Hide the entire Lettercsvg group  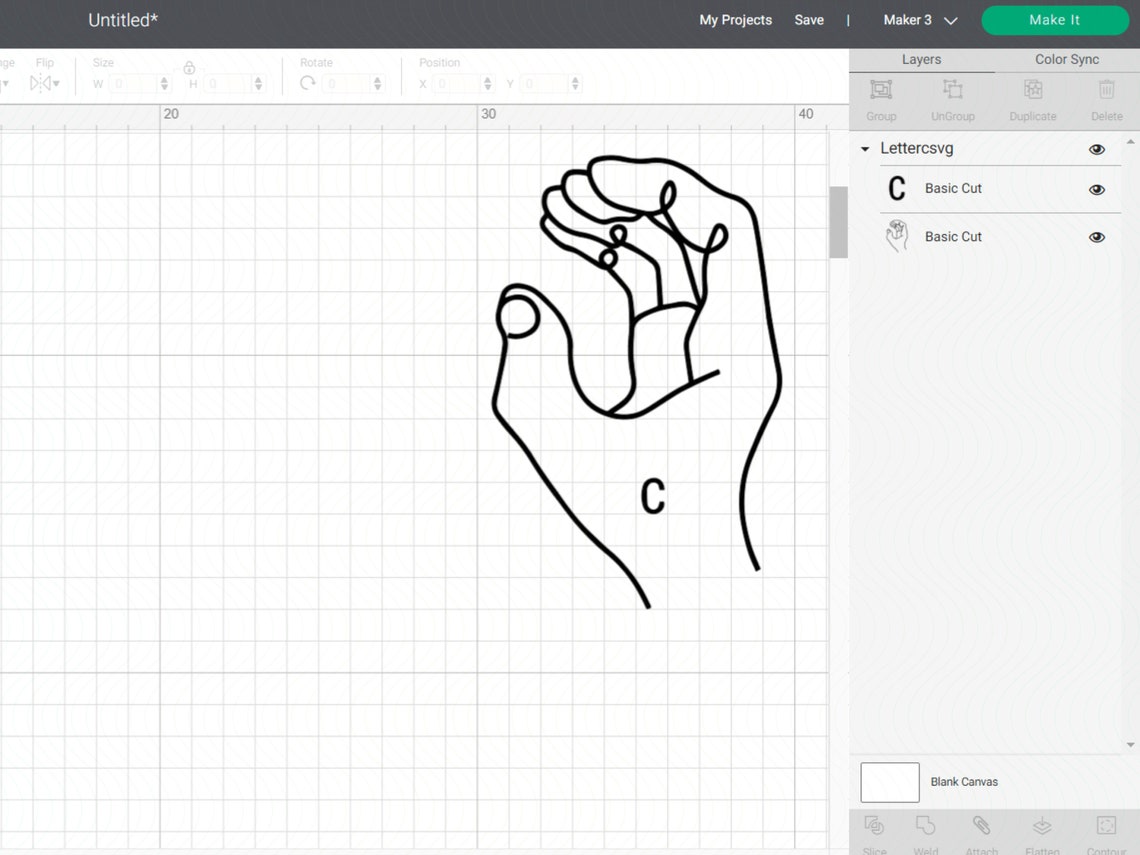point(1097,149)
